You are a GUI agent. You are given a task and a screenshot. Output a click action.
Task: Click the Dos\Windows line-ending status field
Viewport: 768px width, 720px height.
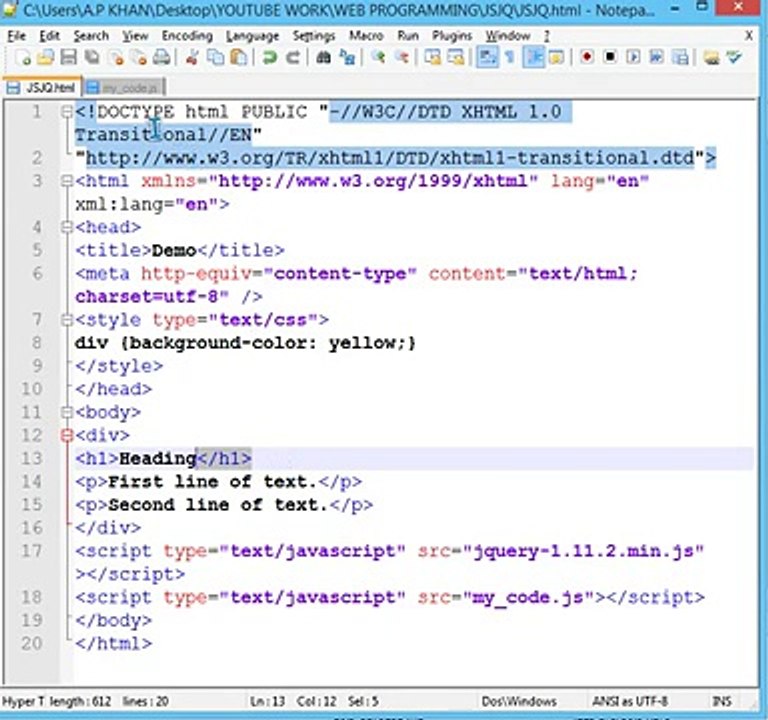[519, 701]
